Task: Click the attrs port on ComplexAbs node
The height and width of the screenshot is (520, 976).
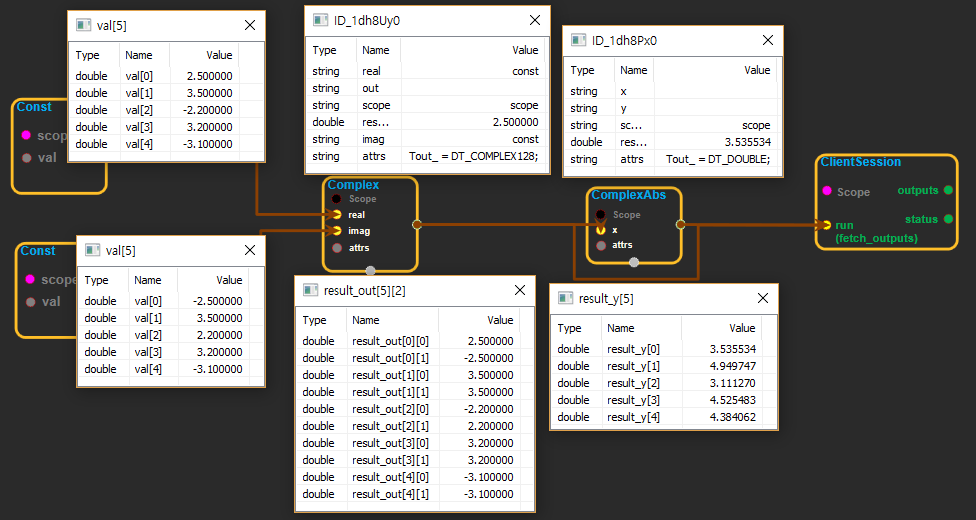Action: (600, 244)
